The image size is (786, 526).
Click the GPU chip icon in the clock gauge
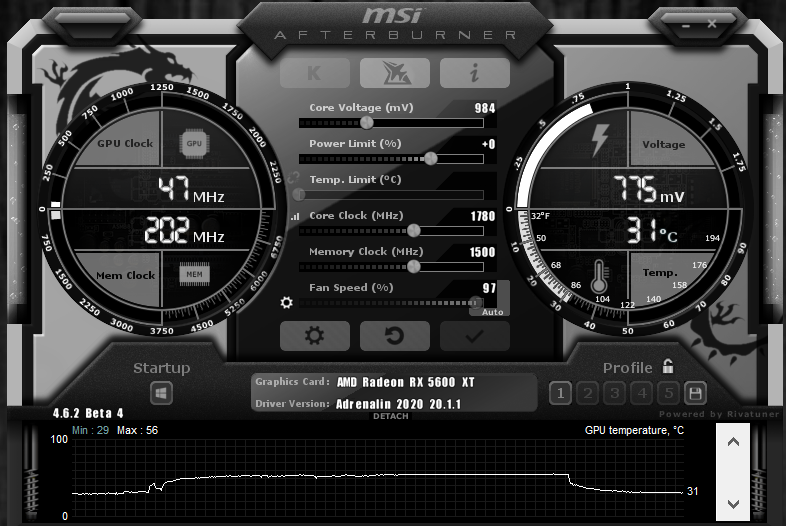194,143
